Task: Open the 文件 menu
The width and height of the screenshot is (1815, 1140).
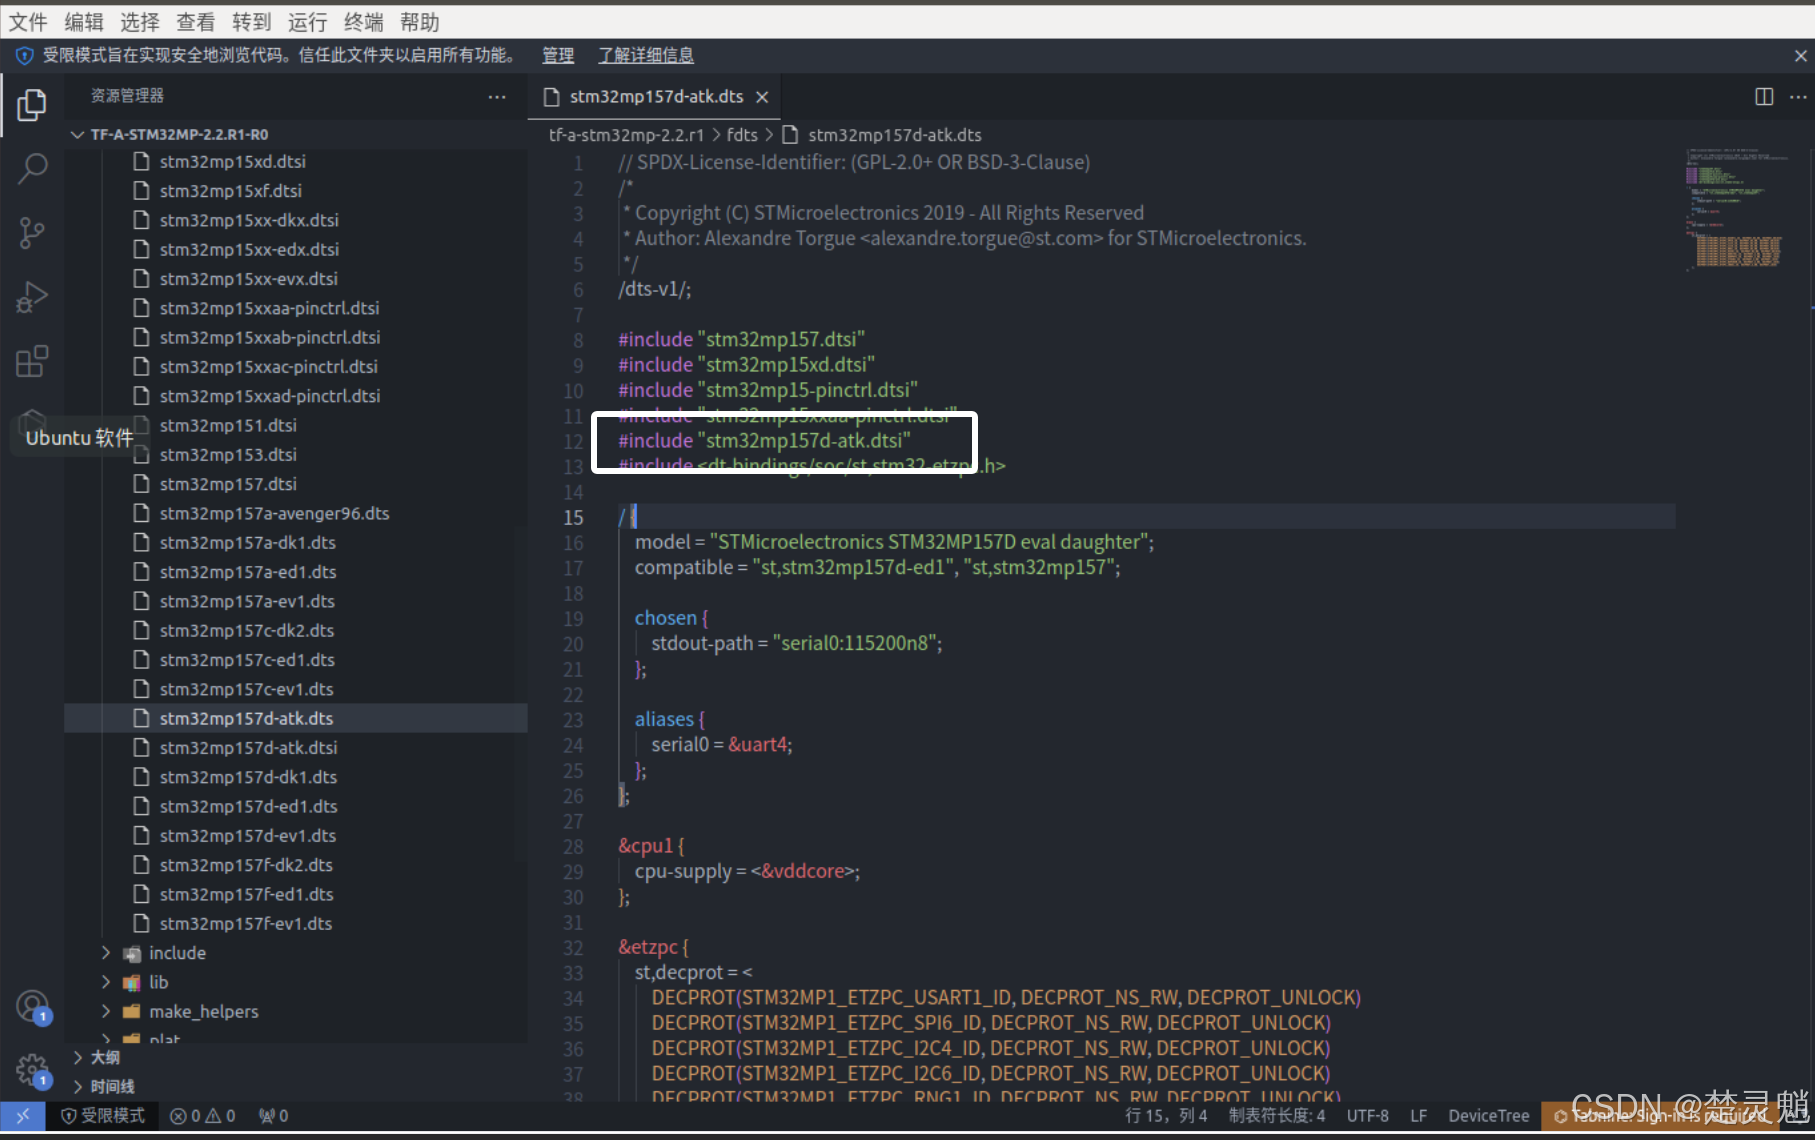Action: tap(28, 22)
